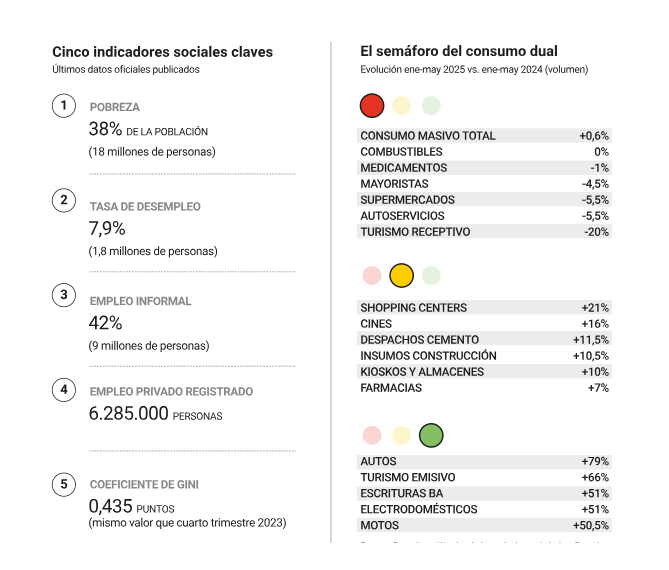The height and width of the screenshot is (570, 669).
Task: Click the numbered circle 5 beside Coeficiente de Gini
Action: (x=64, y=485)
